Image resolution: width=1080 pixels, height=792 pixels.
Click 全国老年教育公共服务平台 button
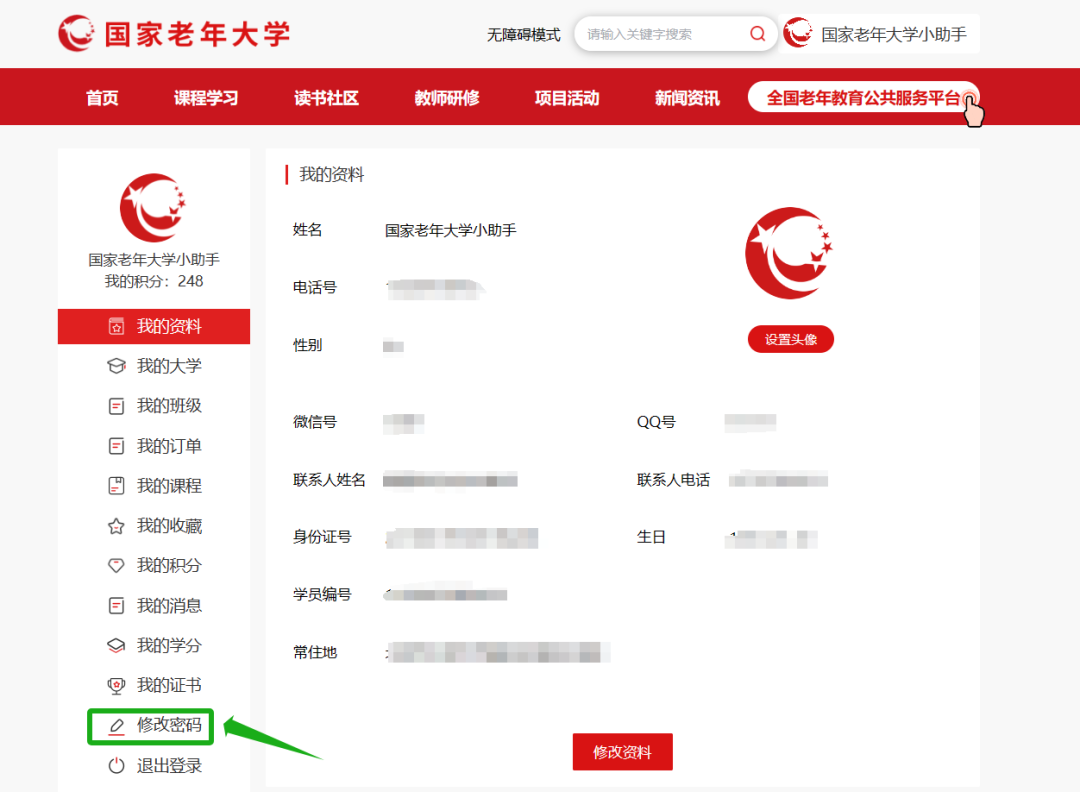[863, 98]
